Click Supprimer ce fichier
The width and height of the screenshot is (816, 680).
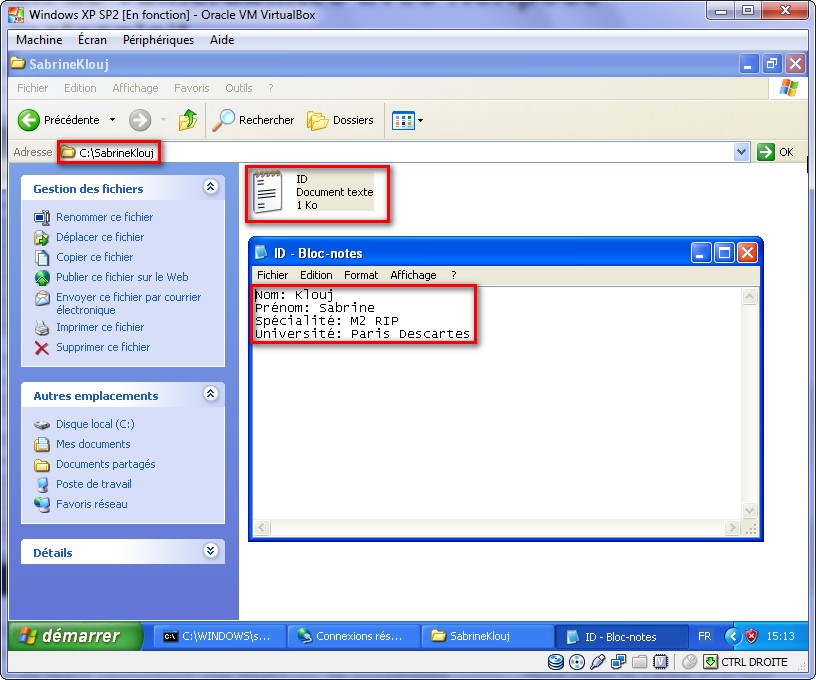click(103, 347)
